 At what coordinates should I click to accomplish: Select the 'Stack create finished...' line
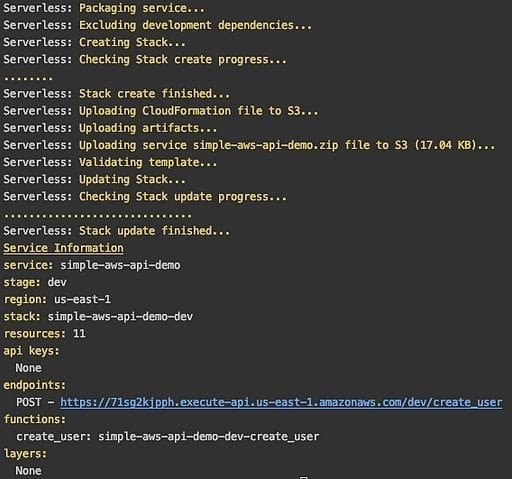pyautogui.click(x=117, y=94)
